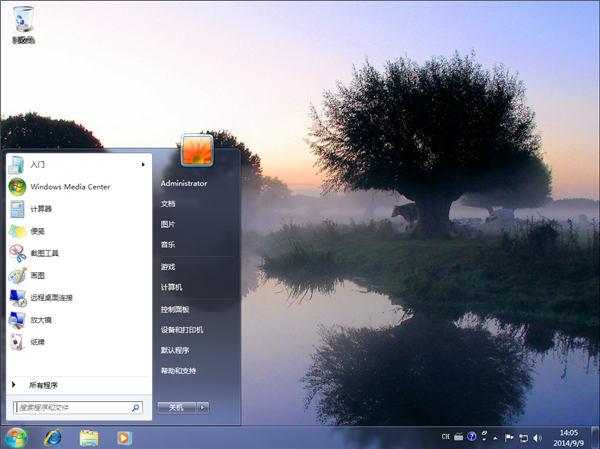Open the Snipping Tool (截图工具)
This screenshot has height=449, width=600.
[x=44, y=253]
